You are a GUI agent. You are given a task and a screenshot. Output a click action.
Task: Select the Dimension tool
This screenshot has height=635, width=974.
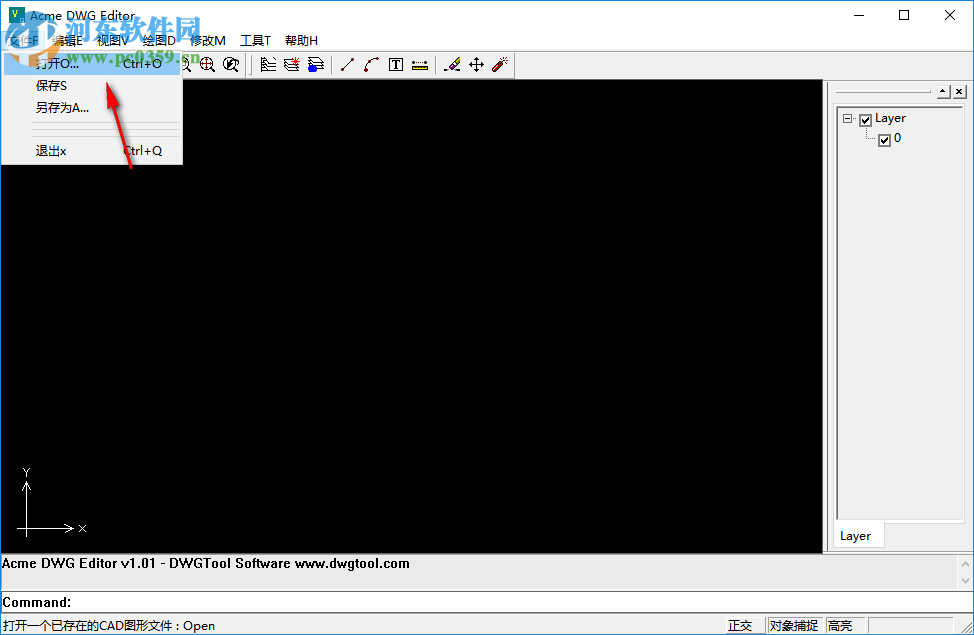[x=420, y=64]
